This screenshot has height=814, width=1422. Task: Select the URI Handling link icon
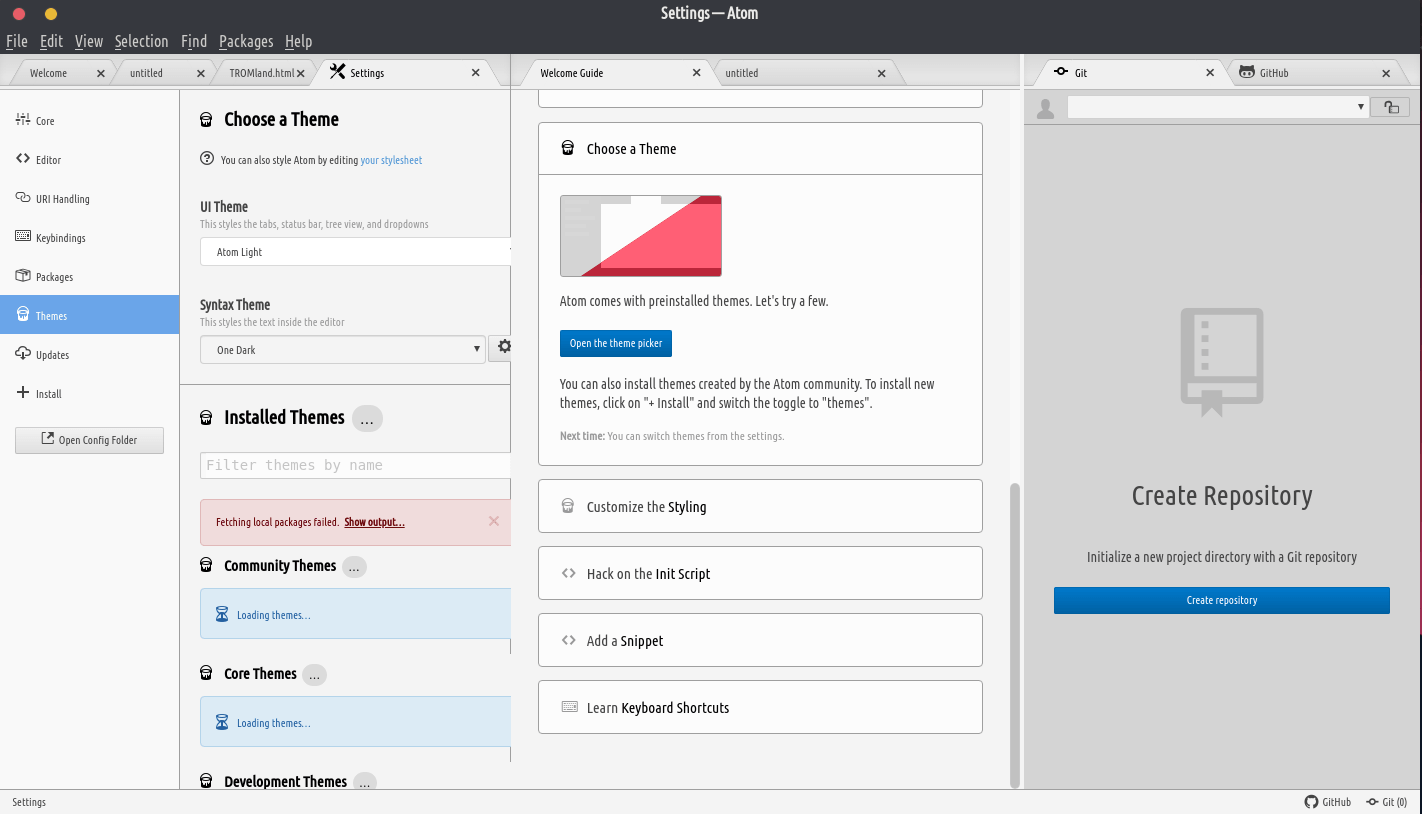23,198
